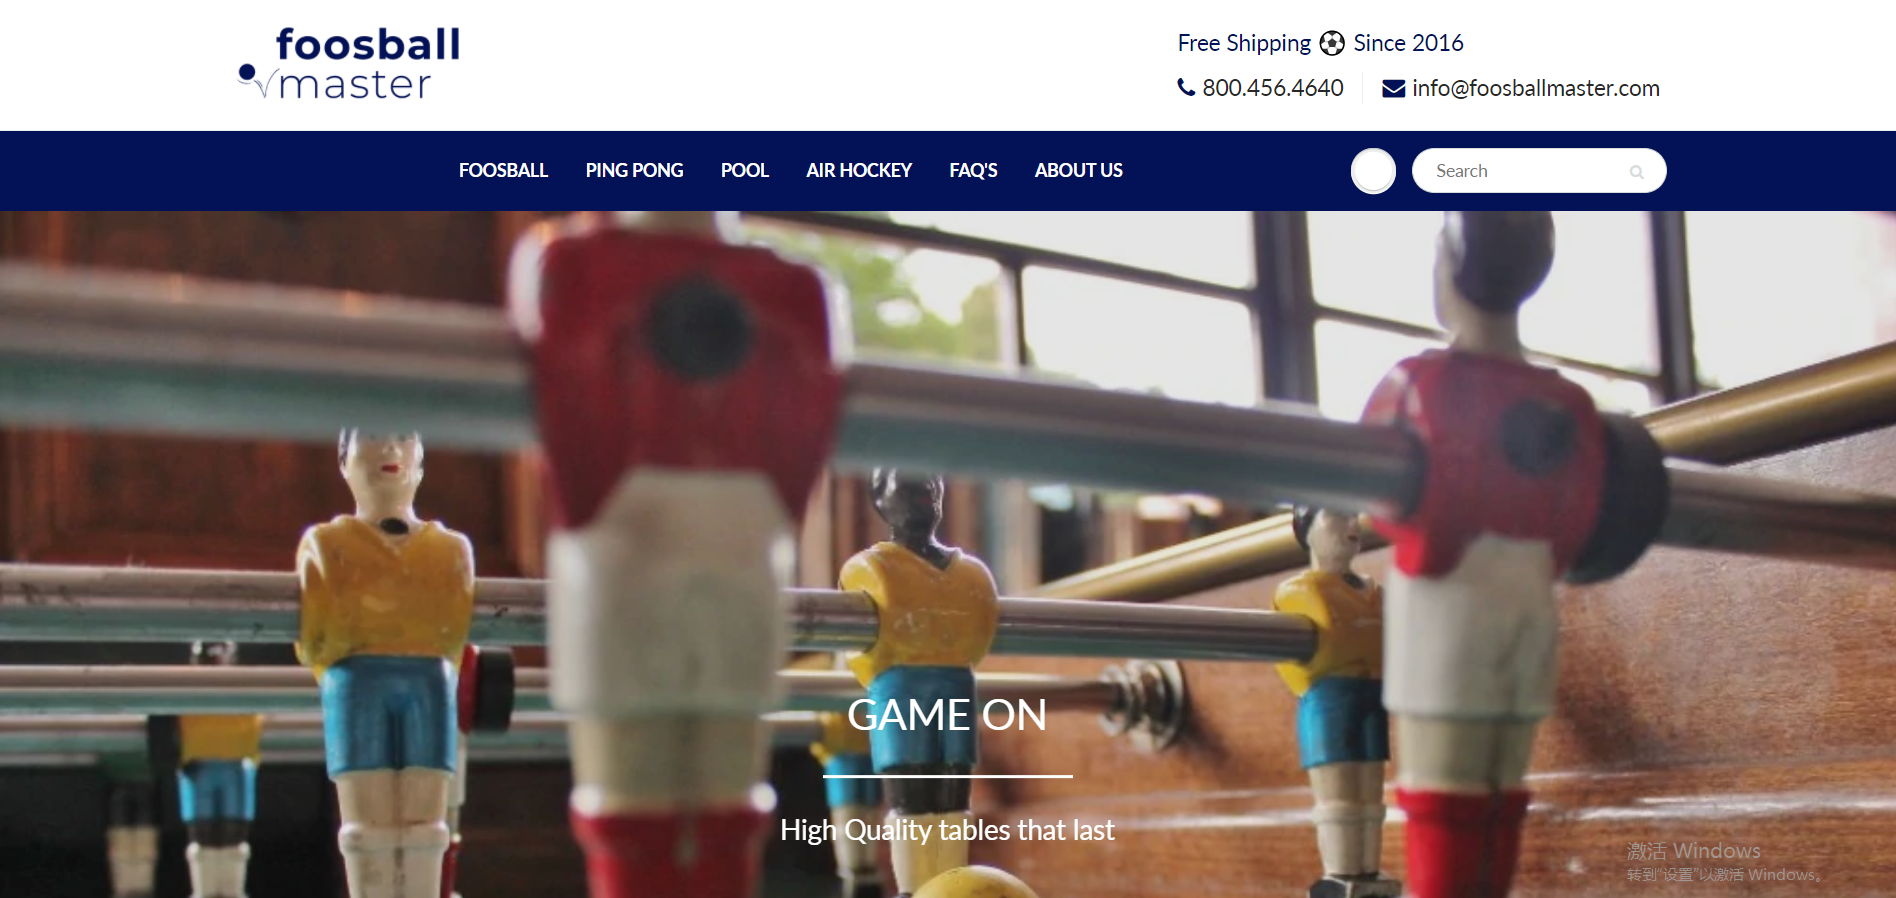Click the info@foosballmaster.com email link
This screenshot has height=898, width=1896.
(1535, 88)
